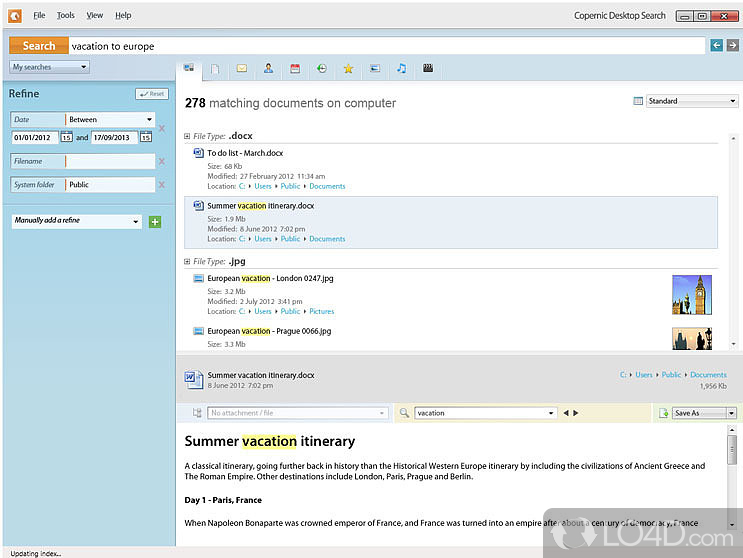This screenshot has width=743, height=558.
Task: Go back using the left navigation arrow
Action: [716, 45]
